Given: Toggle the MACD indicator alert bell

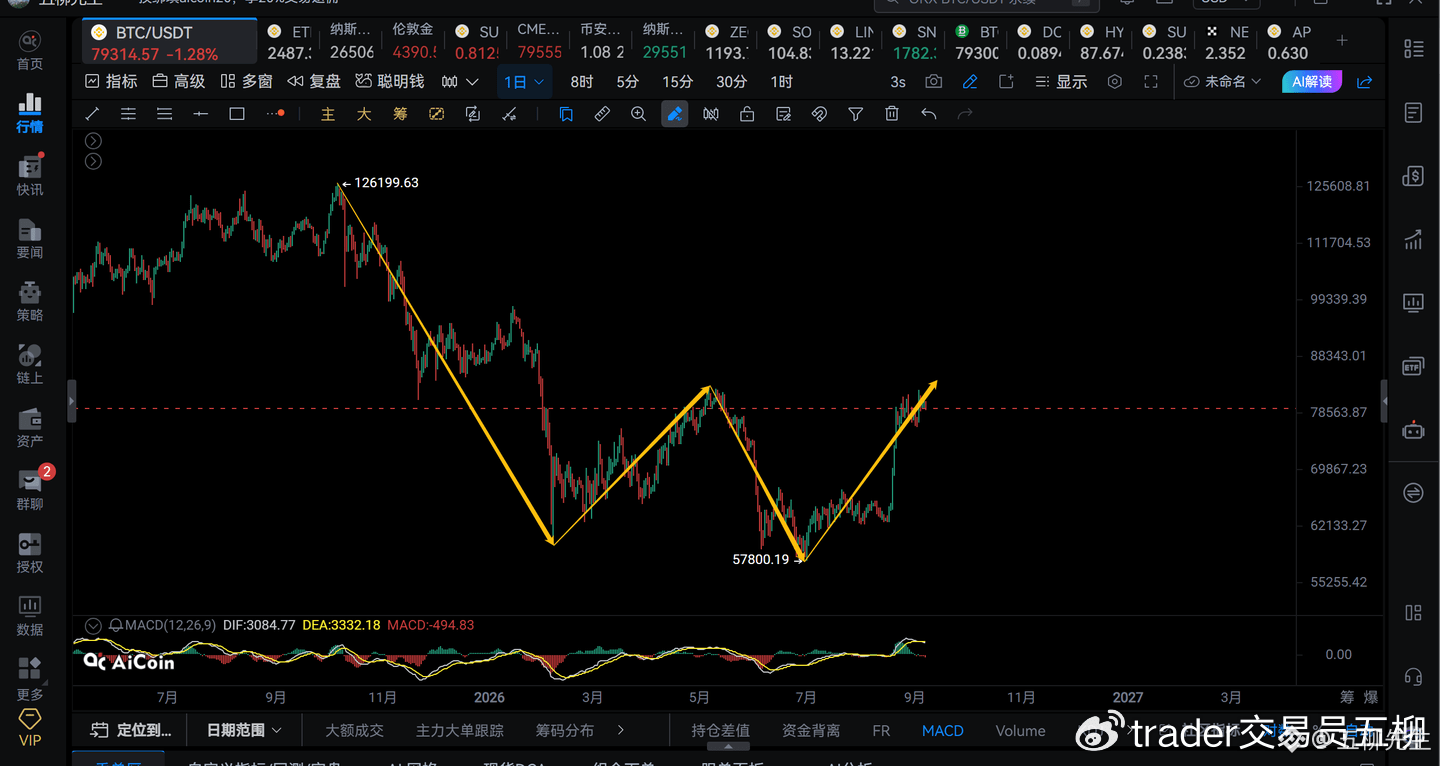Looking at the screenshot, I should pyautogui.click(x=116, y=625).
